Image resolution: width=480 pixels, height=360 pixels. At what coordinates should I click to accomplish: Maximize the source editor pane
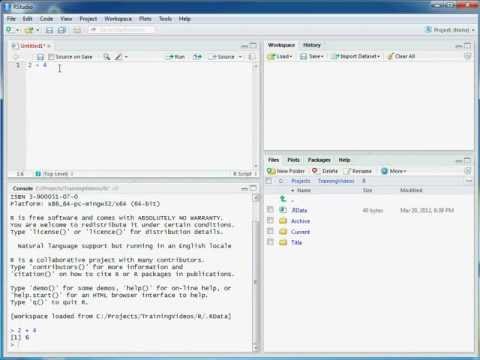click(x=253, y=45)
